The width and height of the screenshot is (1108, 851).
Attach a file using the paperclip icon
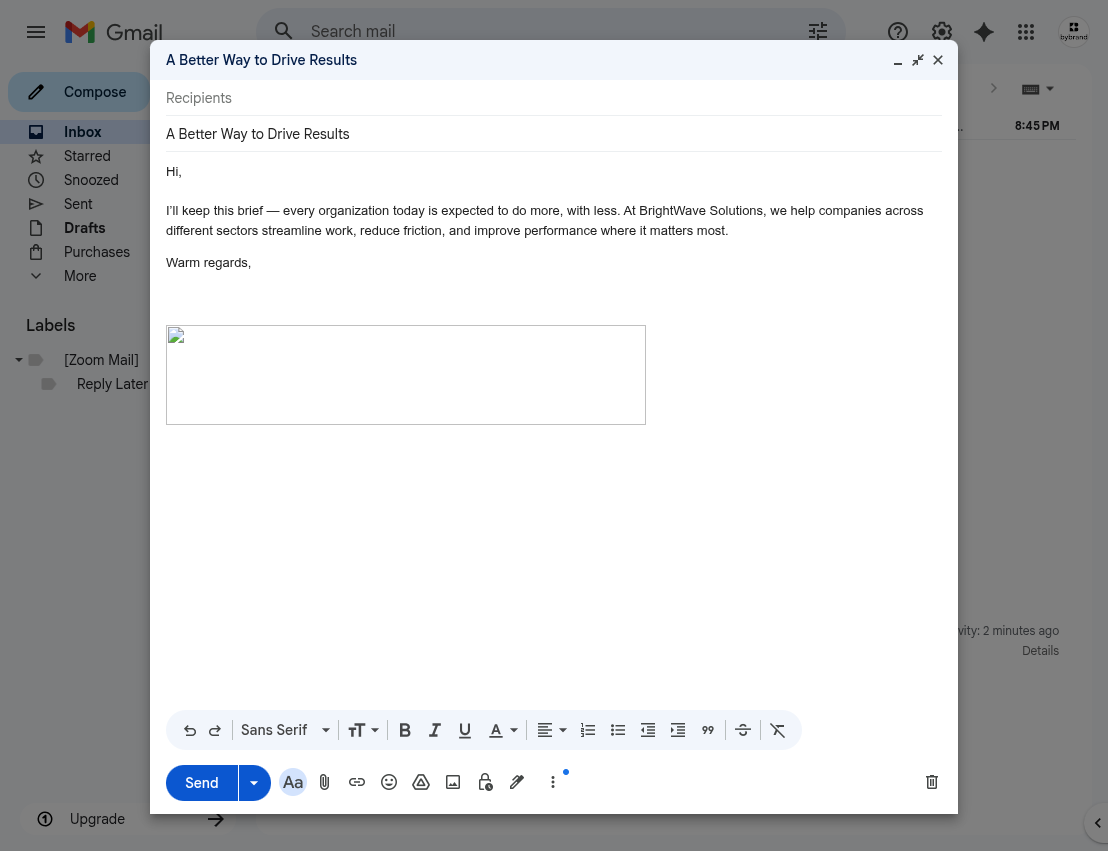324,782
